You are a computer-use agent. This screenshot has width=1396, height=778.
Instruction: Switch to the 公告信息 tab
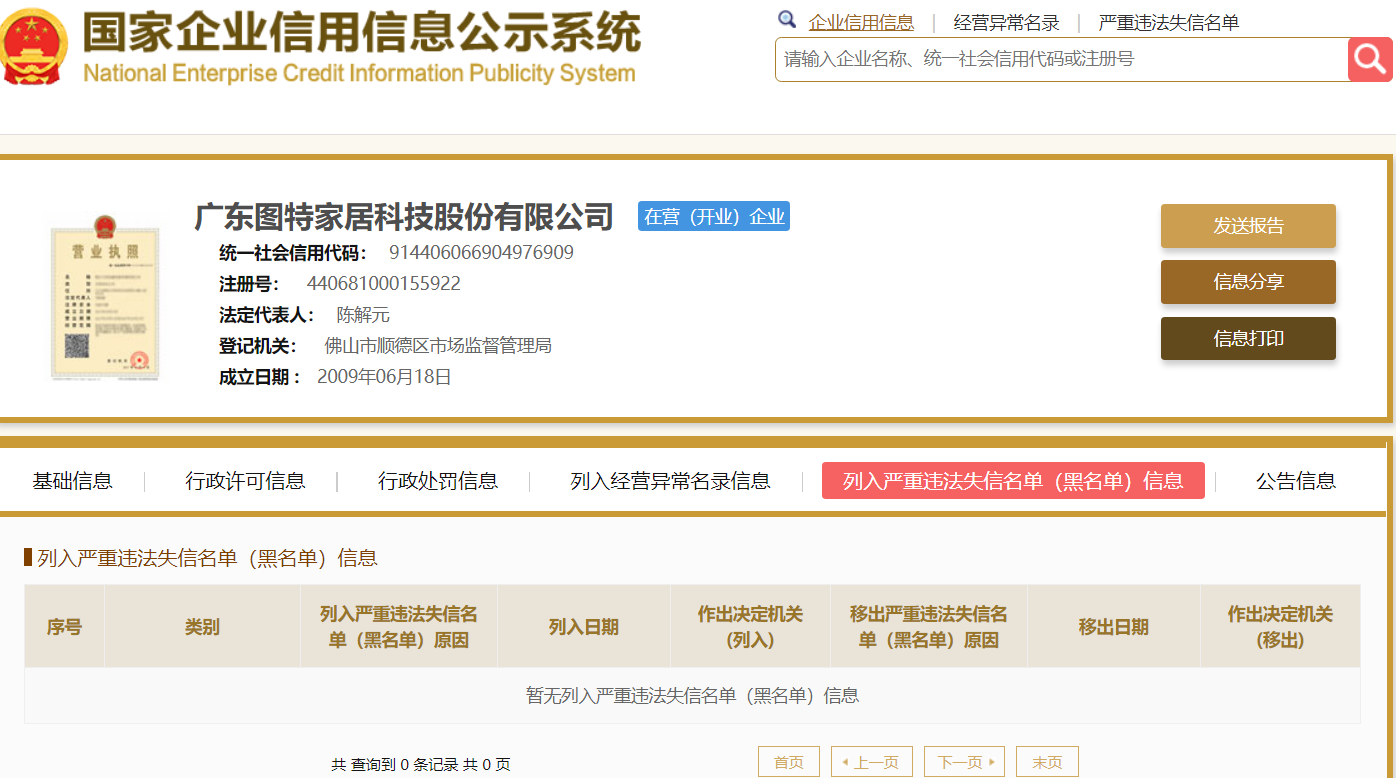[1296, 481]
